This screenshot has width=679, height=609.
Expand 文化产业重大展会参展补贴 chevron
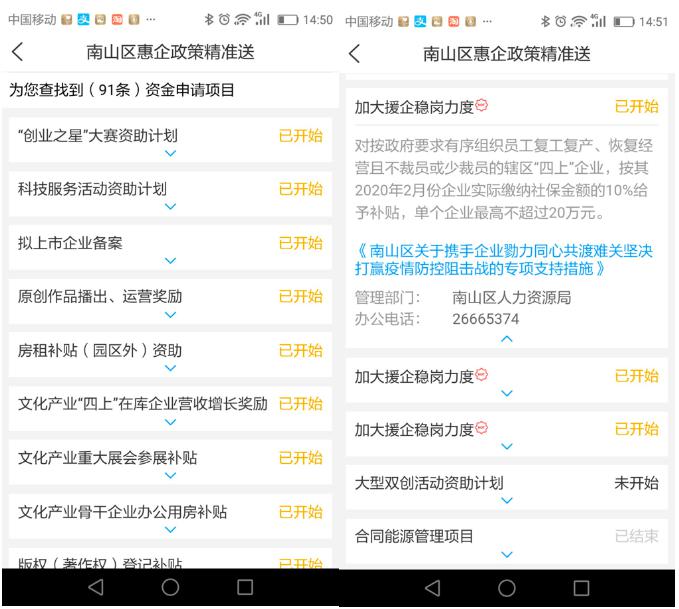click(171, 475)
